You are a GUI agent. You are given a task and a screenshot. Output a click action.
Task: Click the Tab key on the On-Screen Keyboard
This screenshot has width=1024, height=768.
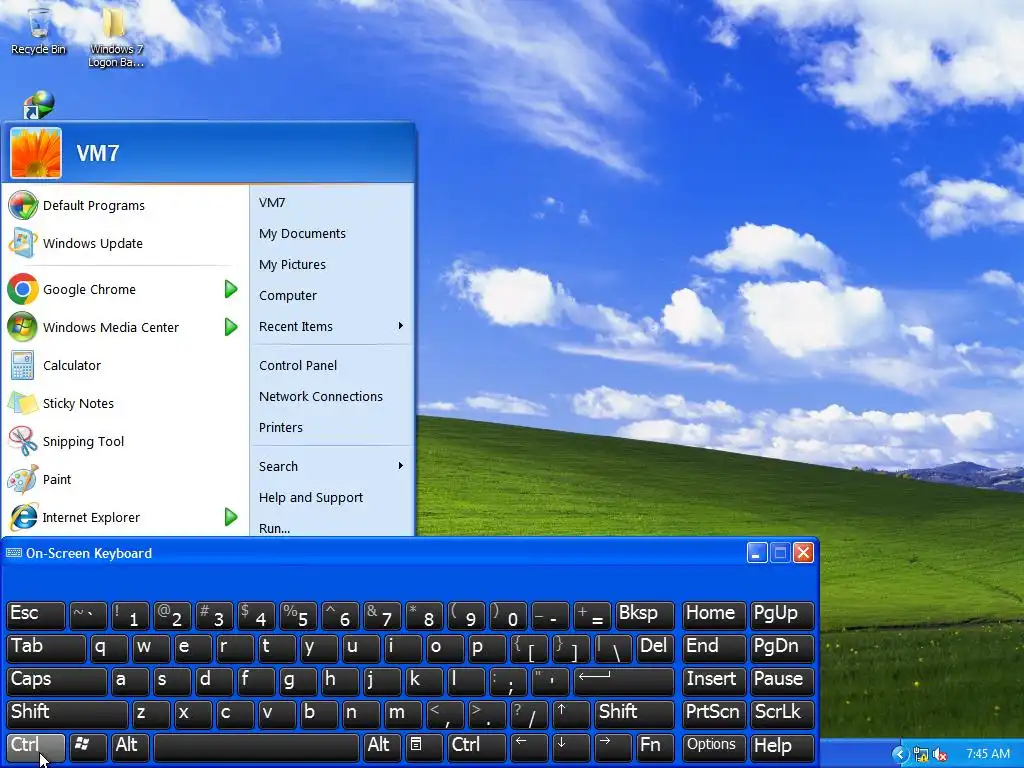46,647
